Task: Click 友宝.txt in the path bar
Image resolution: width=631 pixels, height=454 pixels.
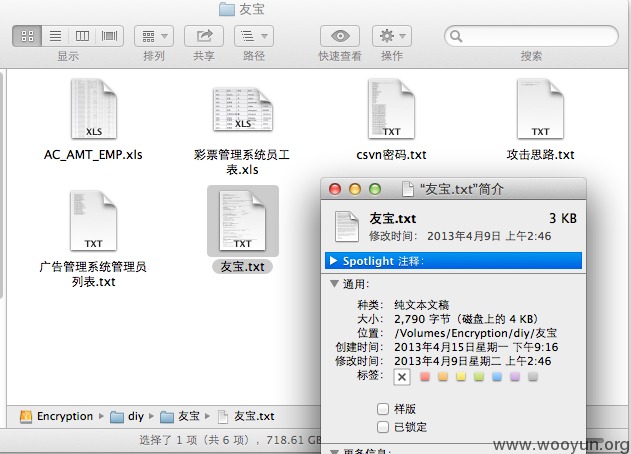Action: pyautogui.click(x=246, y=416)
